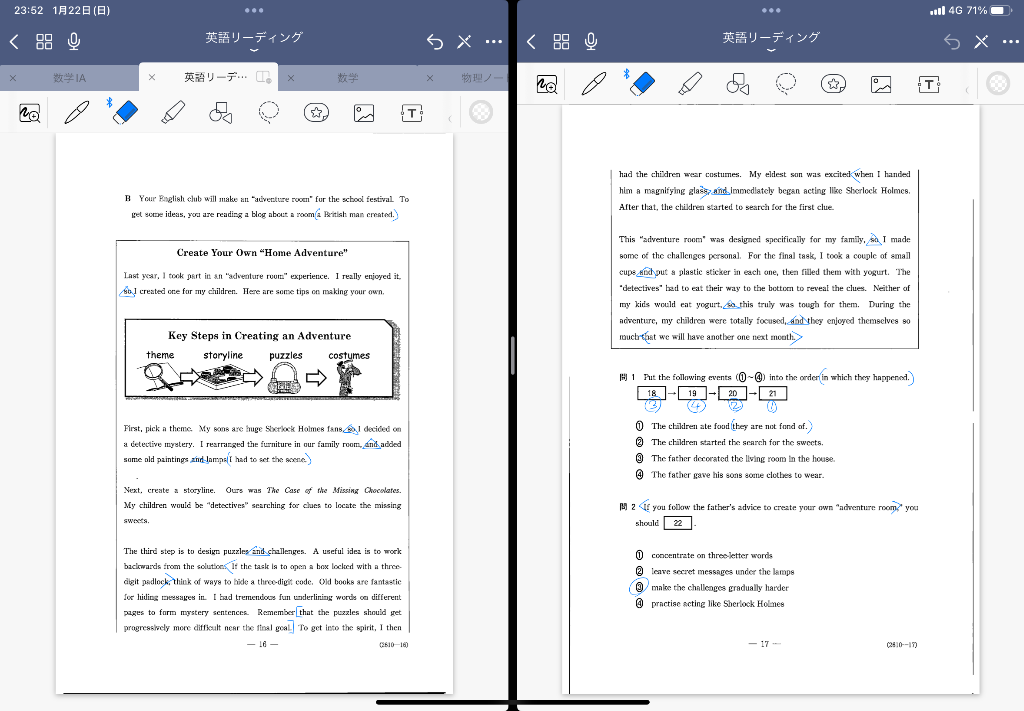Open the three-dot more menu in right pane
Viewport: 1024px width, 711px height.
click(1010, 41)
